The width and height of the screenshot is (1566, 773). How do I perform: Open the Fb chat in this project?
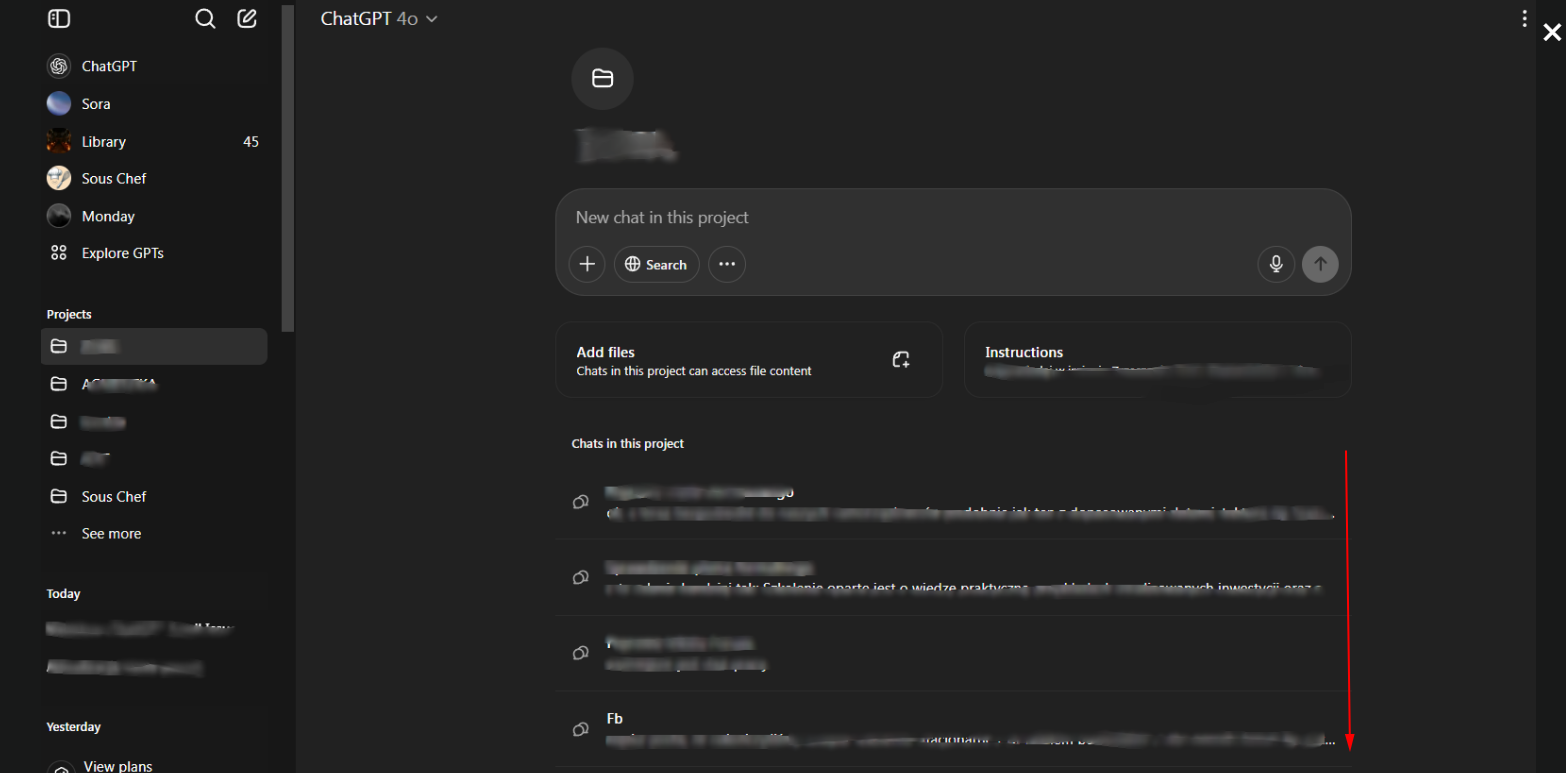[x=953, y=729]
